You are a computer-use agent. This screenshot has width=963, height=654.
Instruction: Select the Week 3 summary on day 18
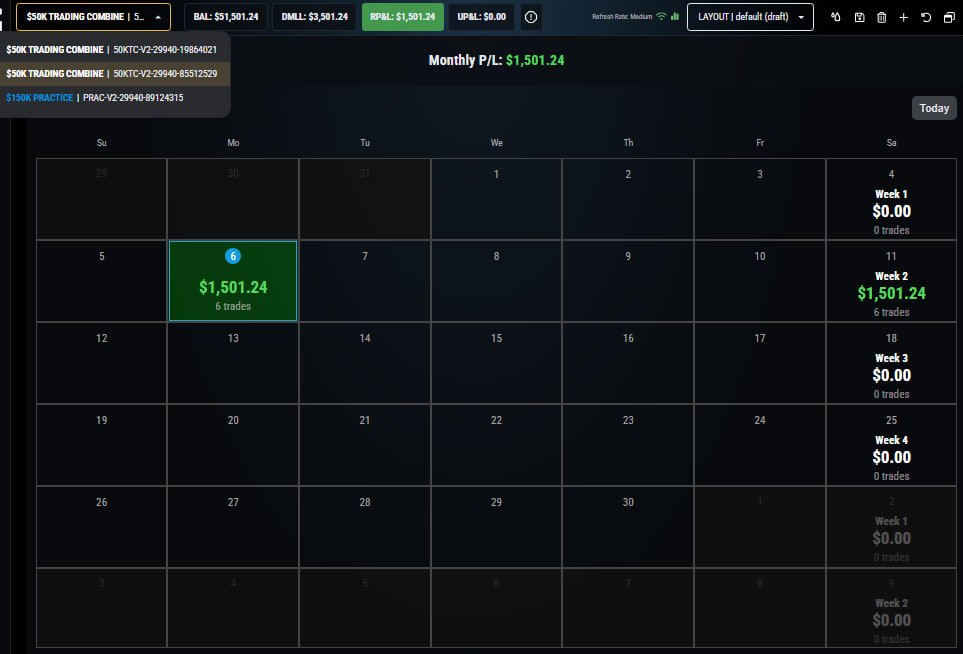pos(891,363)
